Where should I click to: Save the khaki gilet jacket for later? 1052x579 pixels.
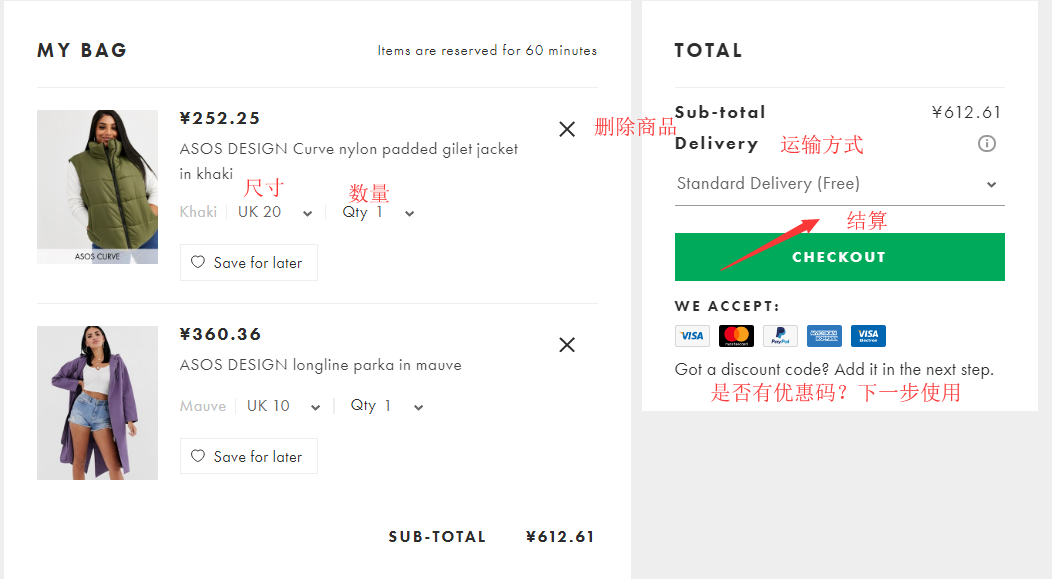248,263
